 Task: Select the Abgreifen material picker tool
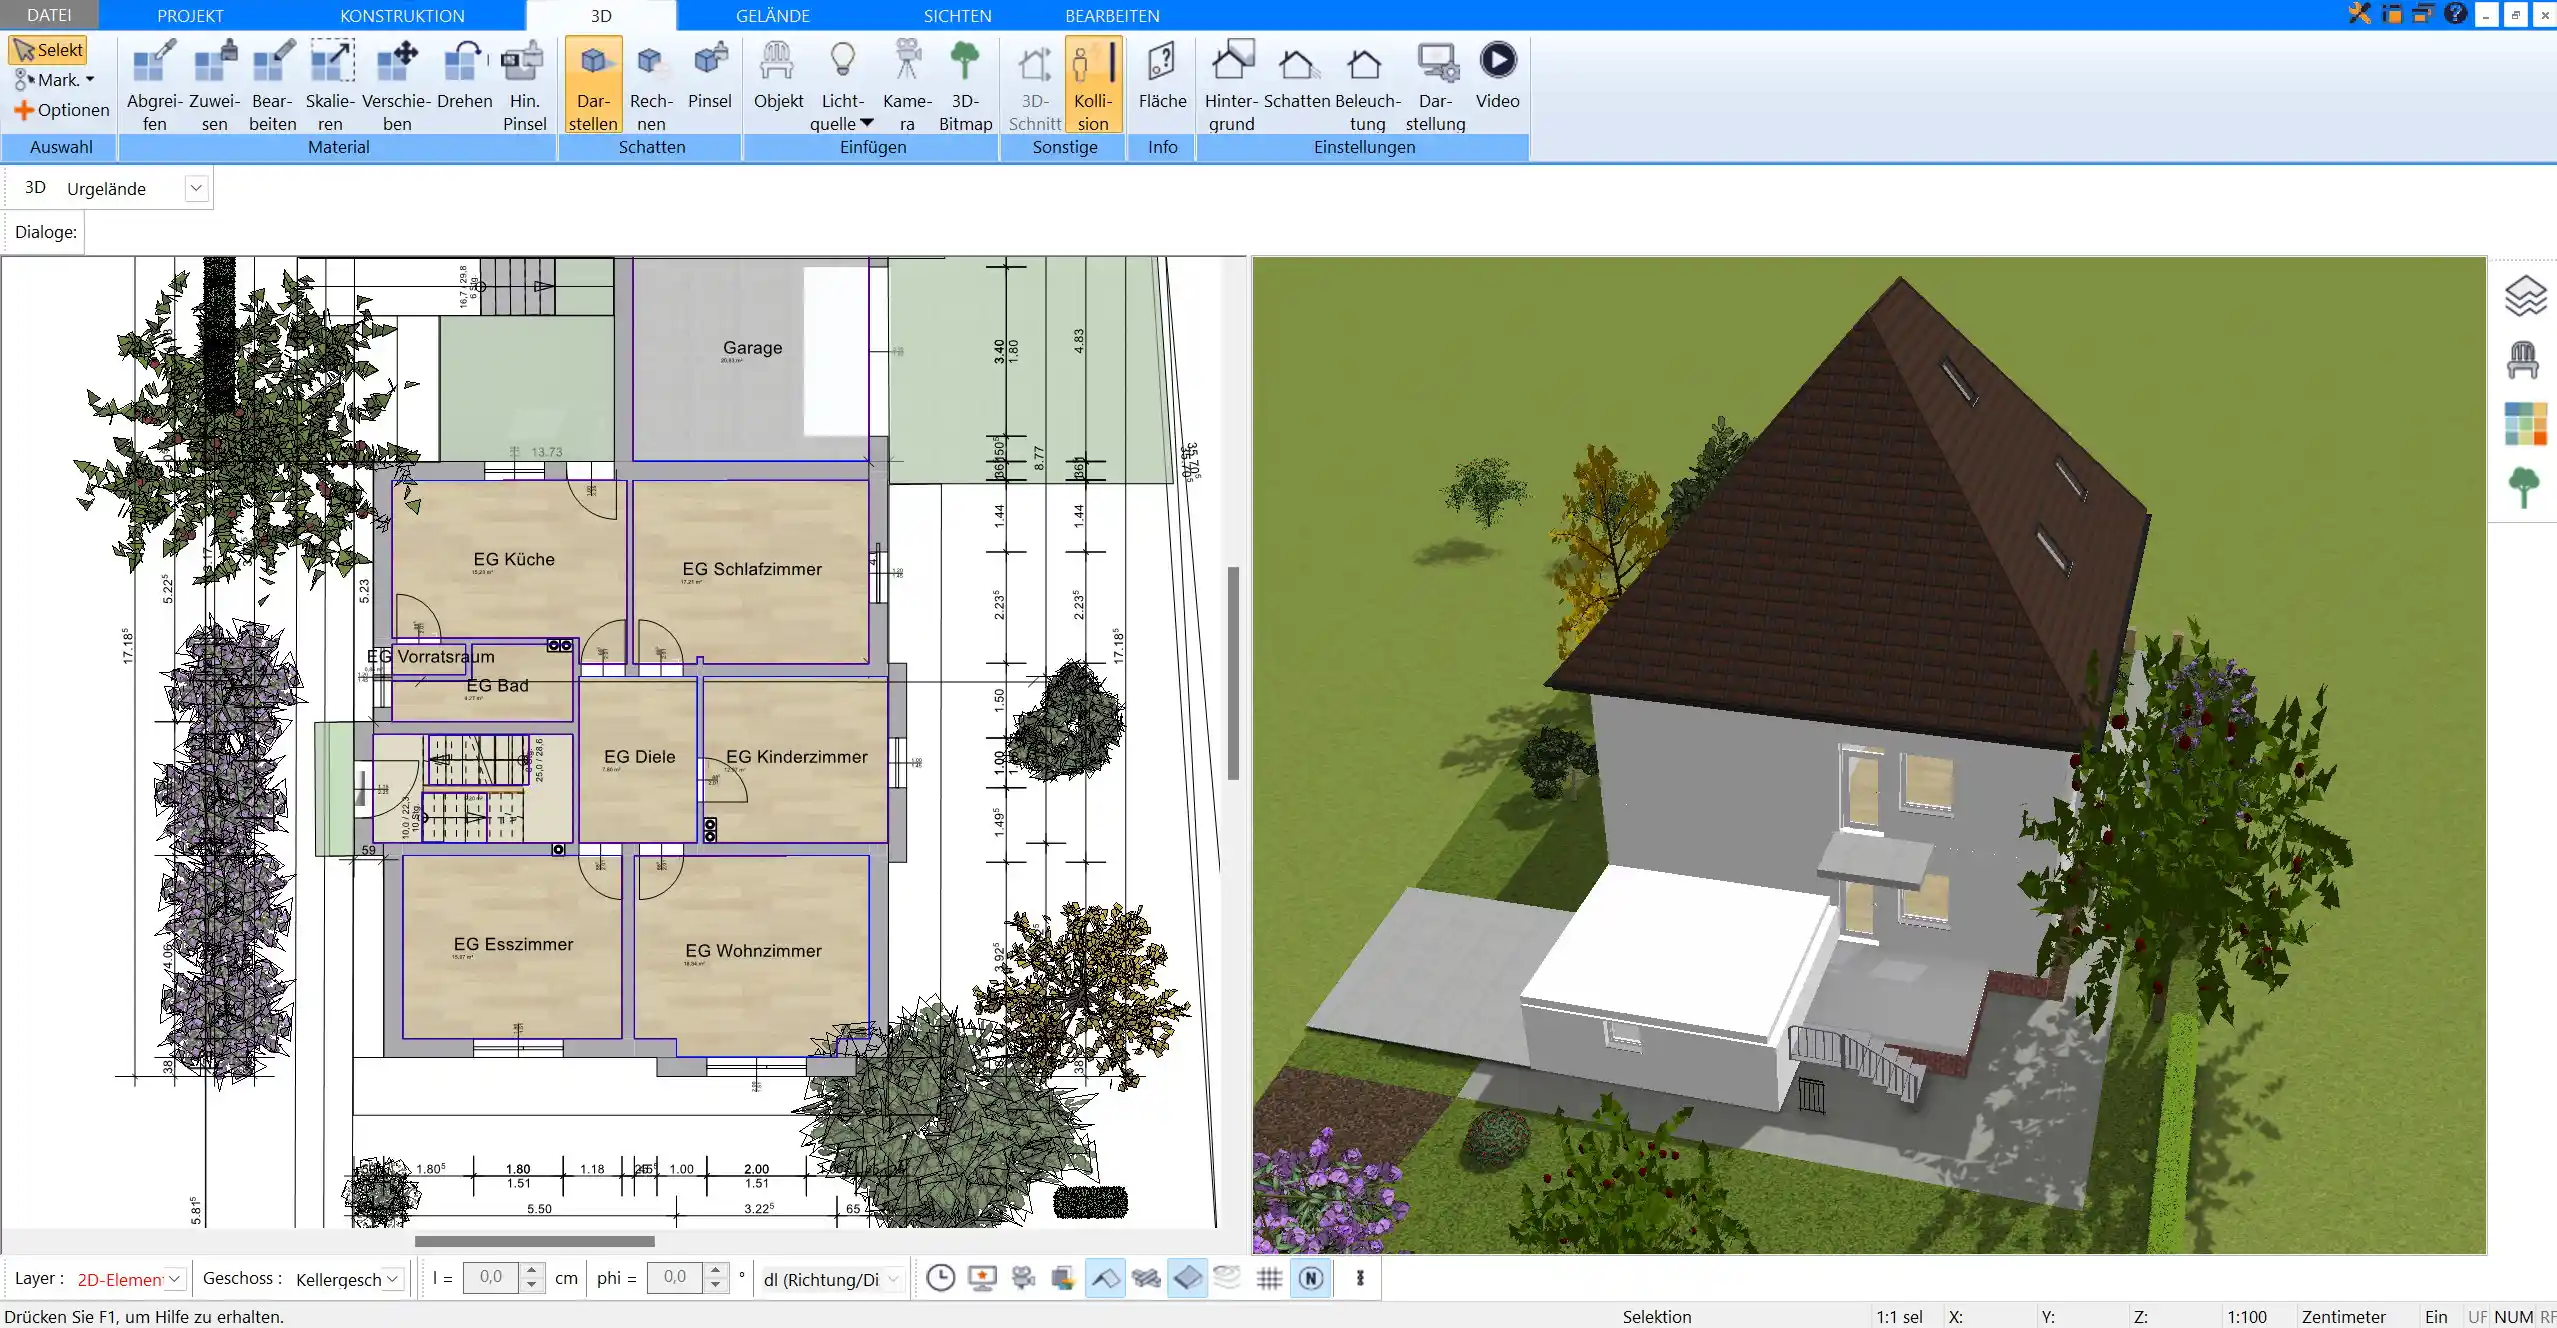click(155, 85)
